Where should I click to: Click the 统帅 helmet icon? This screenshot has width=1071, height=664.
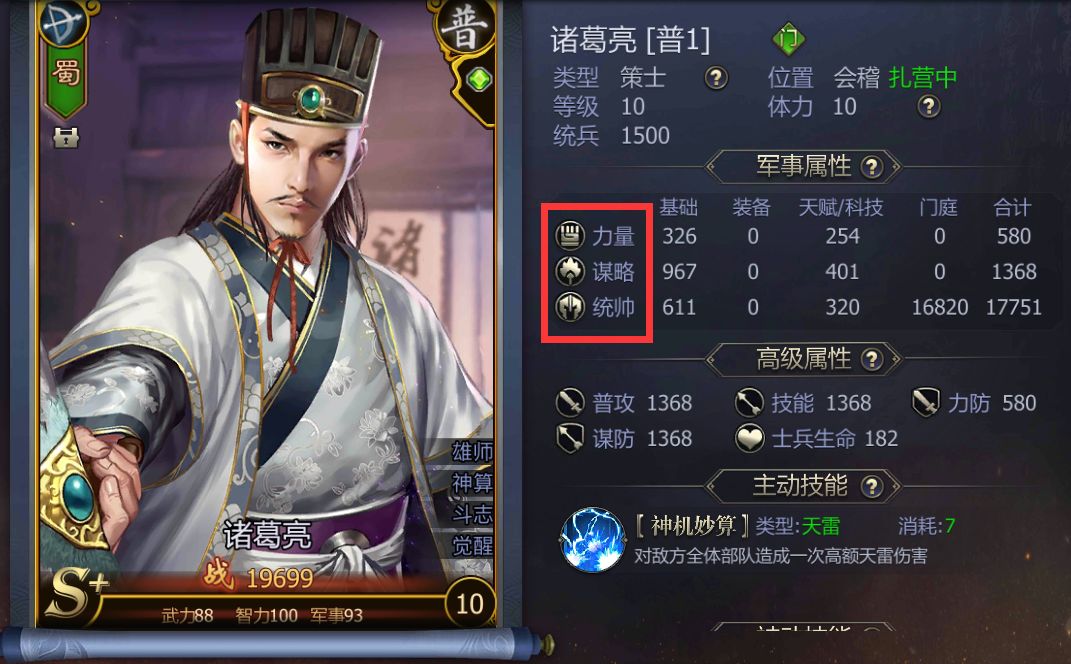click(x=569, y=307)
